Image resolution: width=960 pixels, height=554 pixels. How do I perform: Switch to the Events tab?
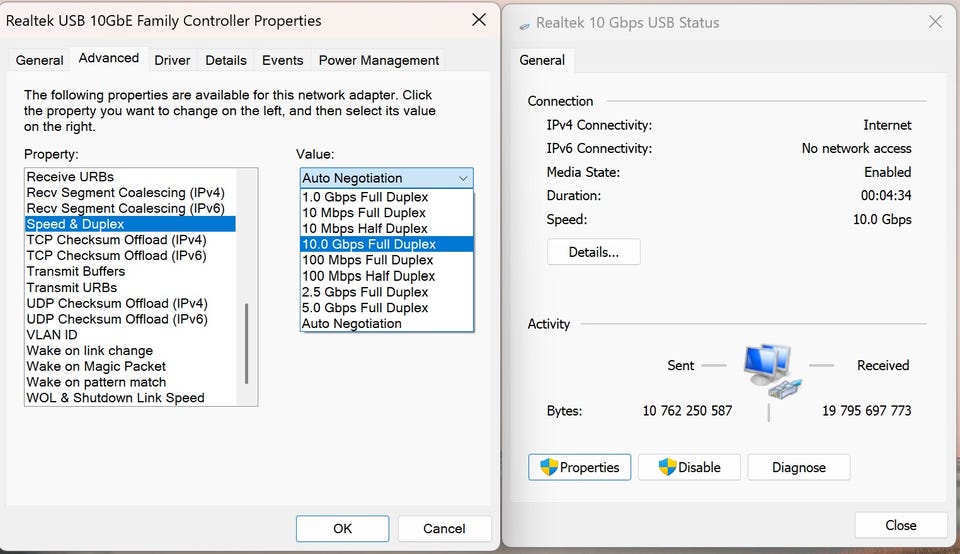[x=282, y=60]
